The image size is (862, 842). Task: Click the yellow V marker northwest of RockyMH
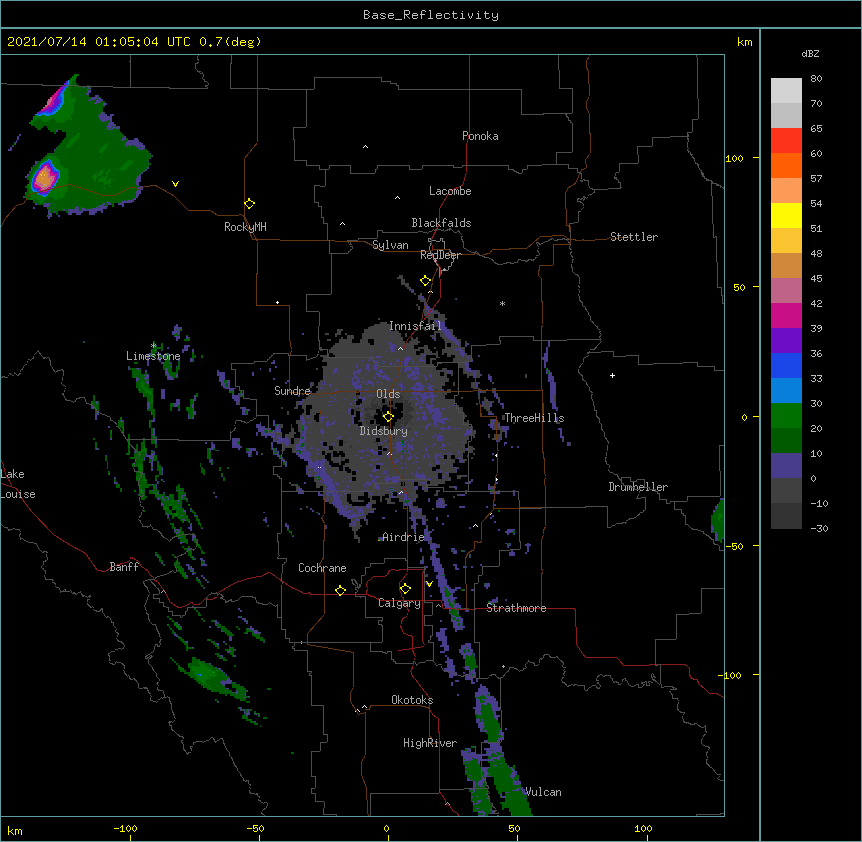[175, 184]
